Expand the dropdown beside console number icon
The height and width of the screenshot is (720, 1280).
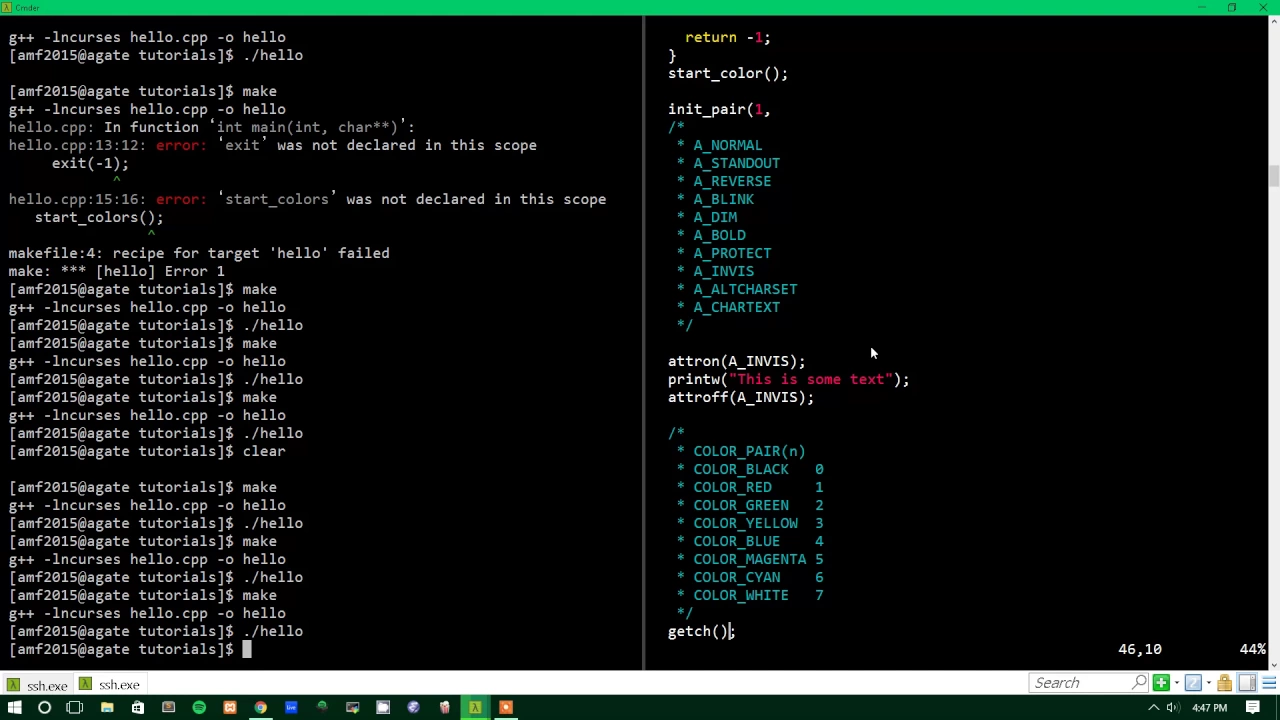(x=1208, y=683)
